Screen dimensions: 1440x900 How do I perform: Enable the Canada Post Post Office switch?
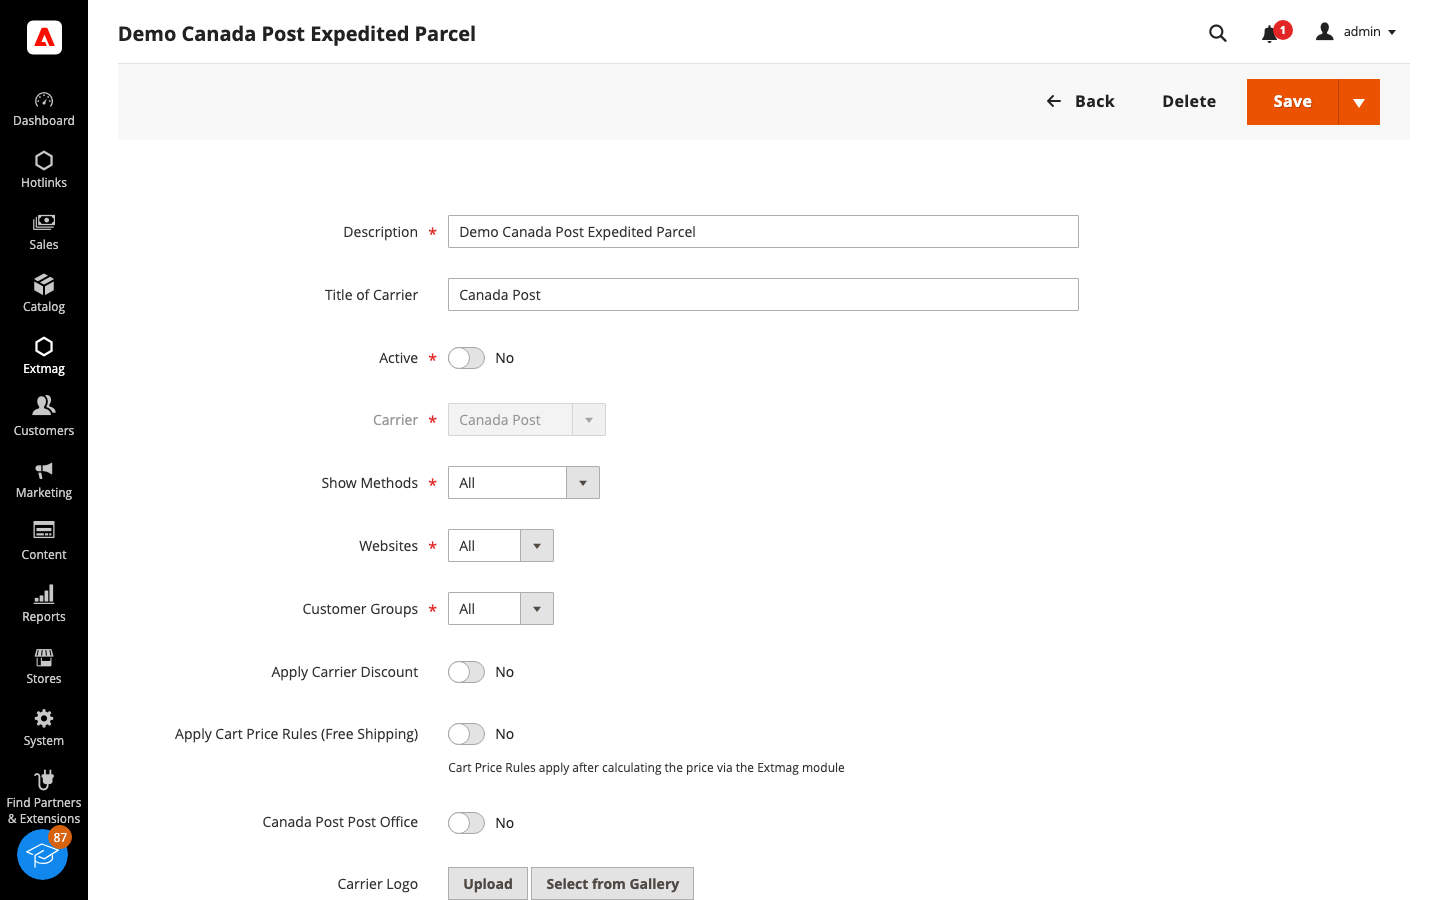coord(466,823)
